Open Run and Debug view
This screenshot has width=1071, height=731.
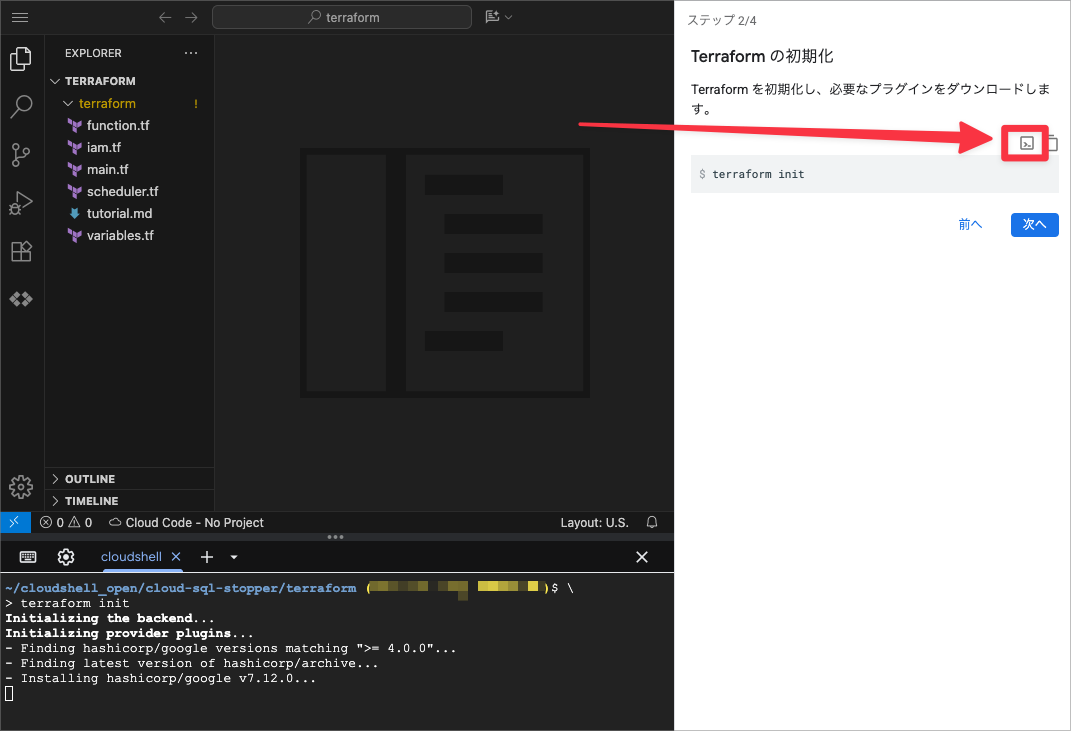pyautogui.click(x=21, y=203)
